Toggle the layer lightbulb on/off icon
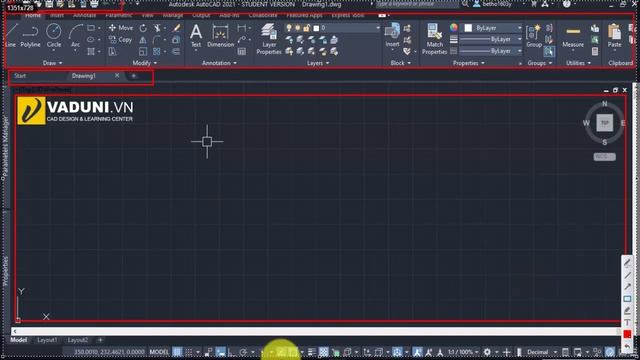Viewport: 640px width, 360px height. 289,28
